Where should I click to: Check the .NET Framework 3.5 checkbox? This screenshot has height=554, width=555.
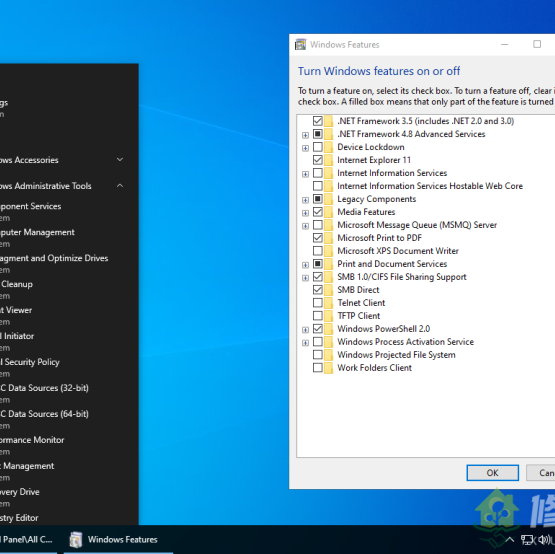pyautogui.click(x=317, y=121)
